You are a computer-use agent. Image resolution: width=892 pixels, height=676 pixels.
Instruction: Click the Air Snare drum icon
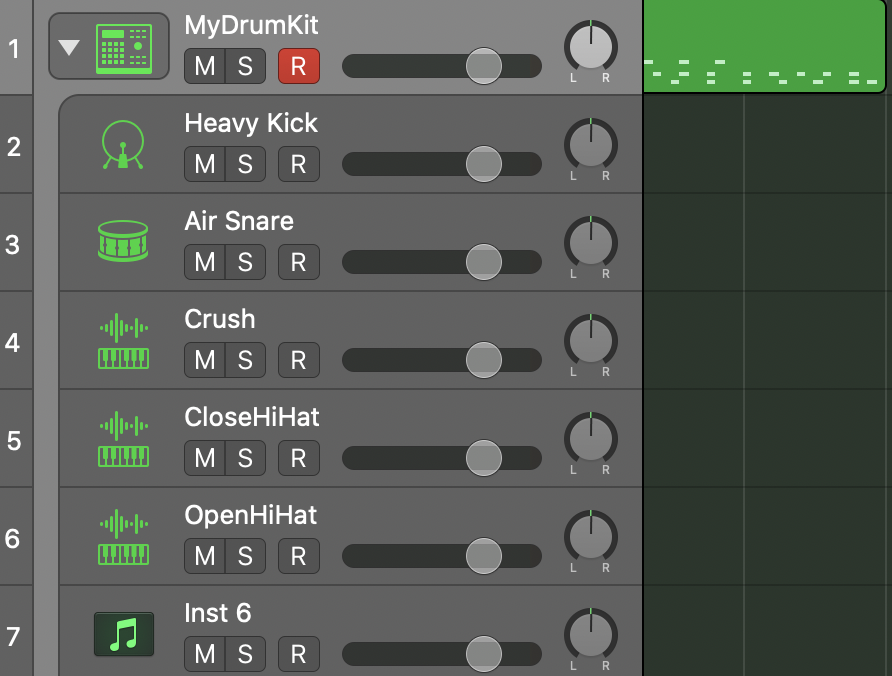coord(123,242)
